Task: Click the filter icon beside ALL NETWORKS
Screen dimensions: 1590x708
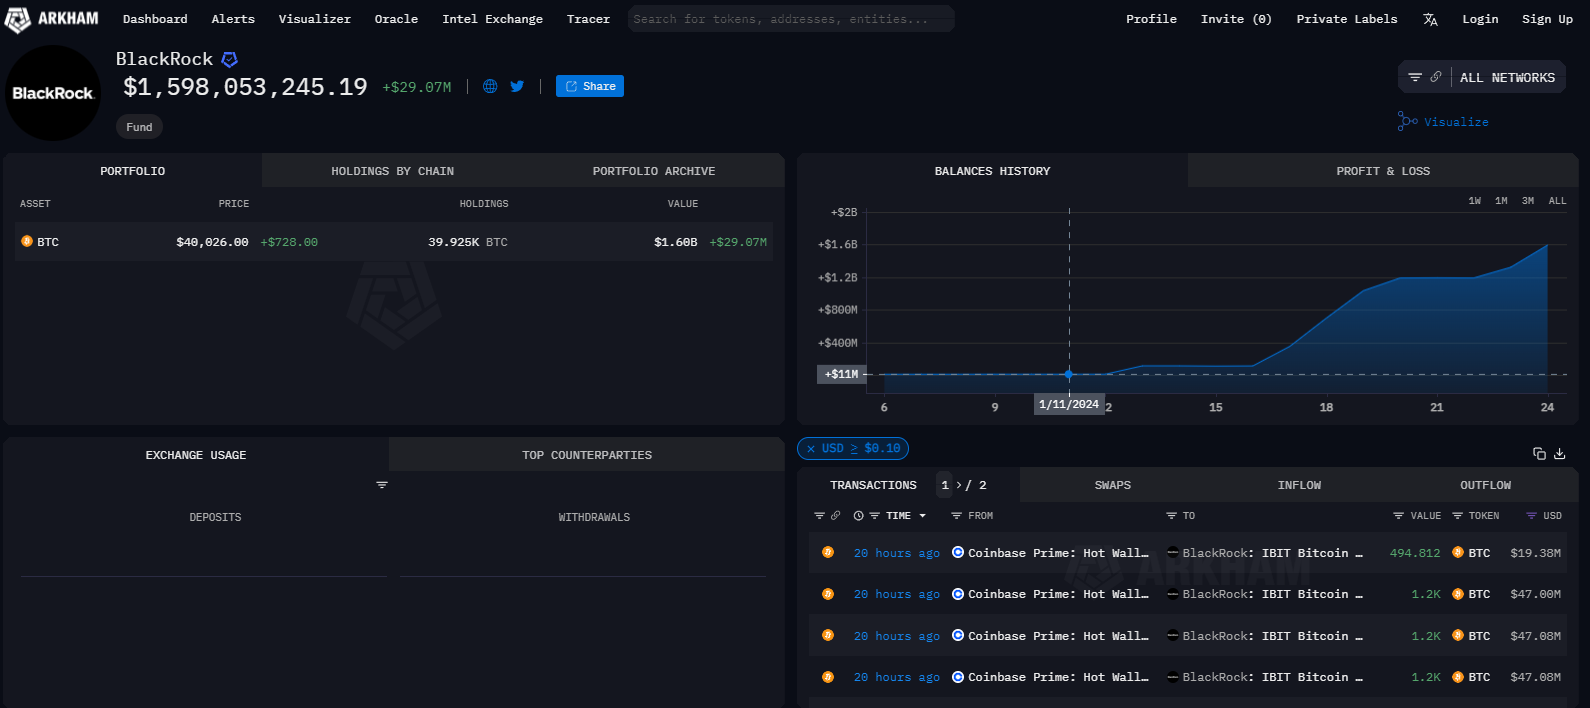Action: tap(1415, 77)
